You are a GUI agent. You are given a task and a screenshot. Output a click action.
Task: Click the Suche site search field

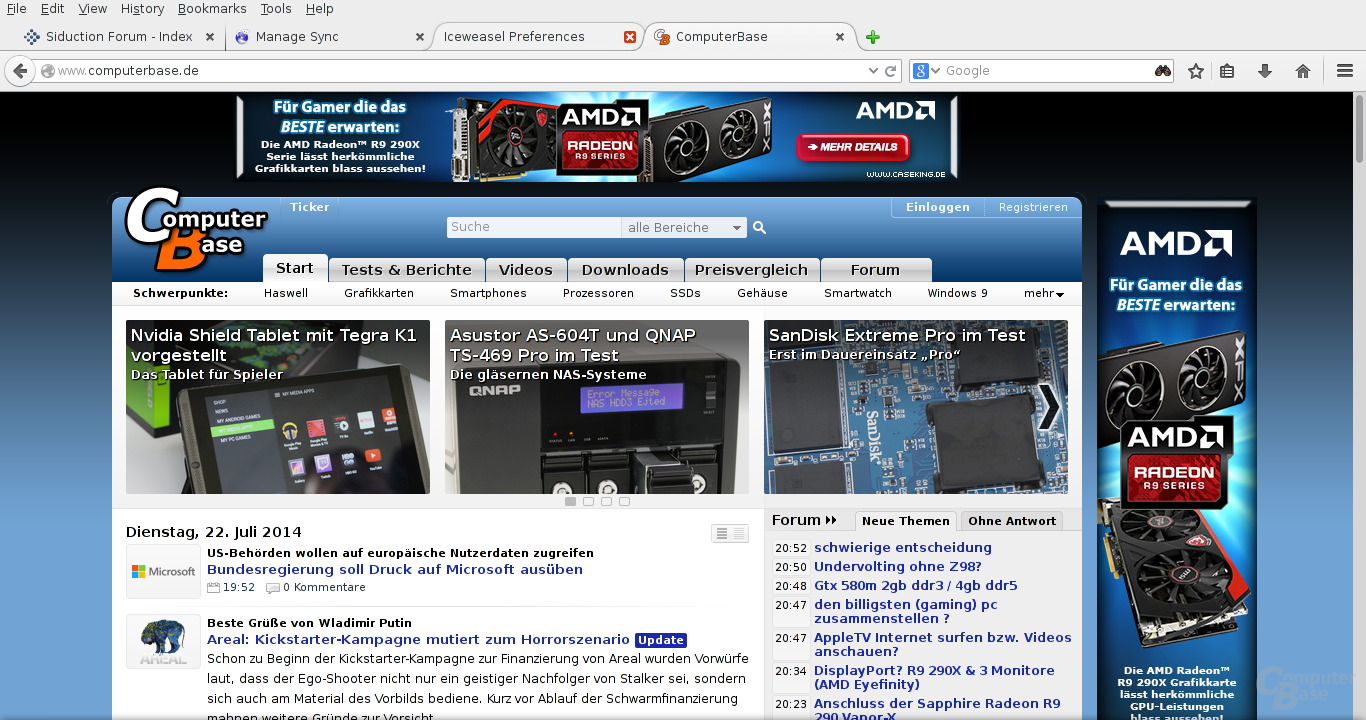point(534,228)
